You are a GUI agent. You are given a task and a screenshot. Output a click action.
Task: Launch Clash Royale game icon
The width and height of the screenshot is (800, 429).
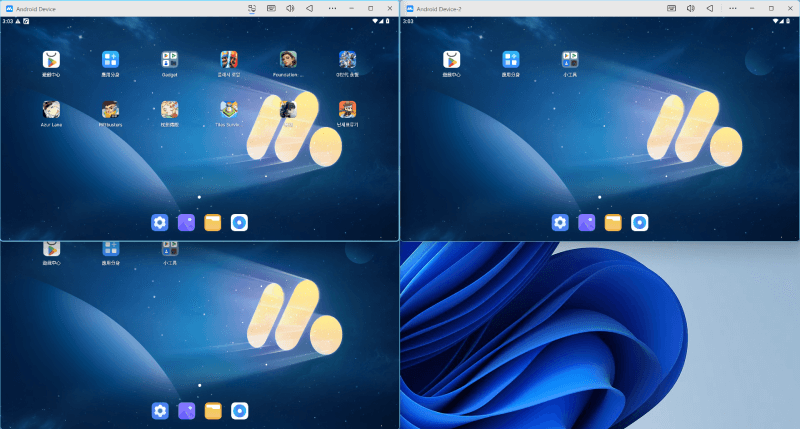pos(229,60)
